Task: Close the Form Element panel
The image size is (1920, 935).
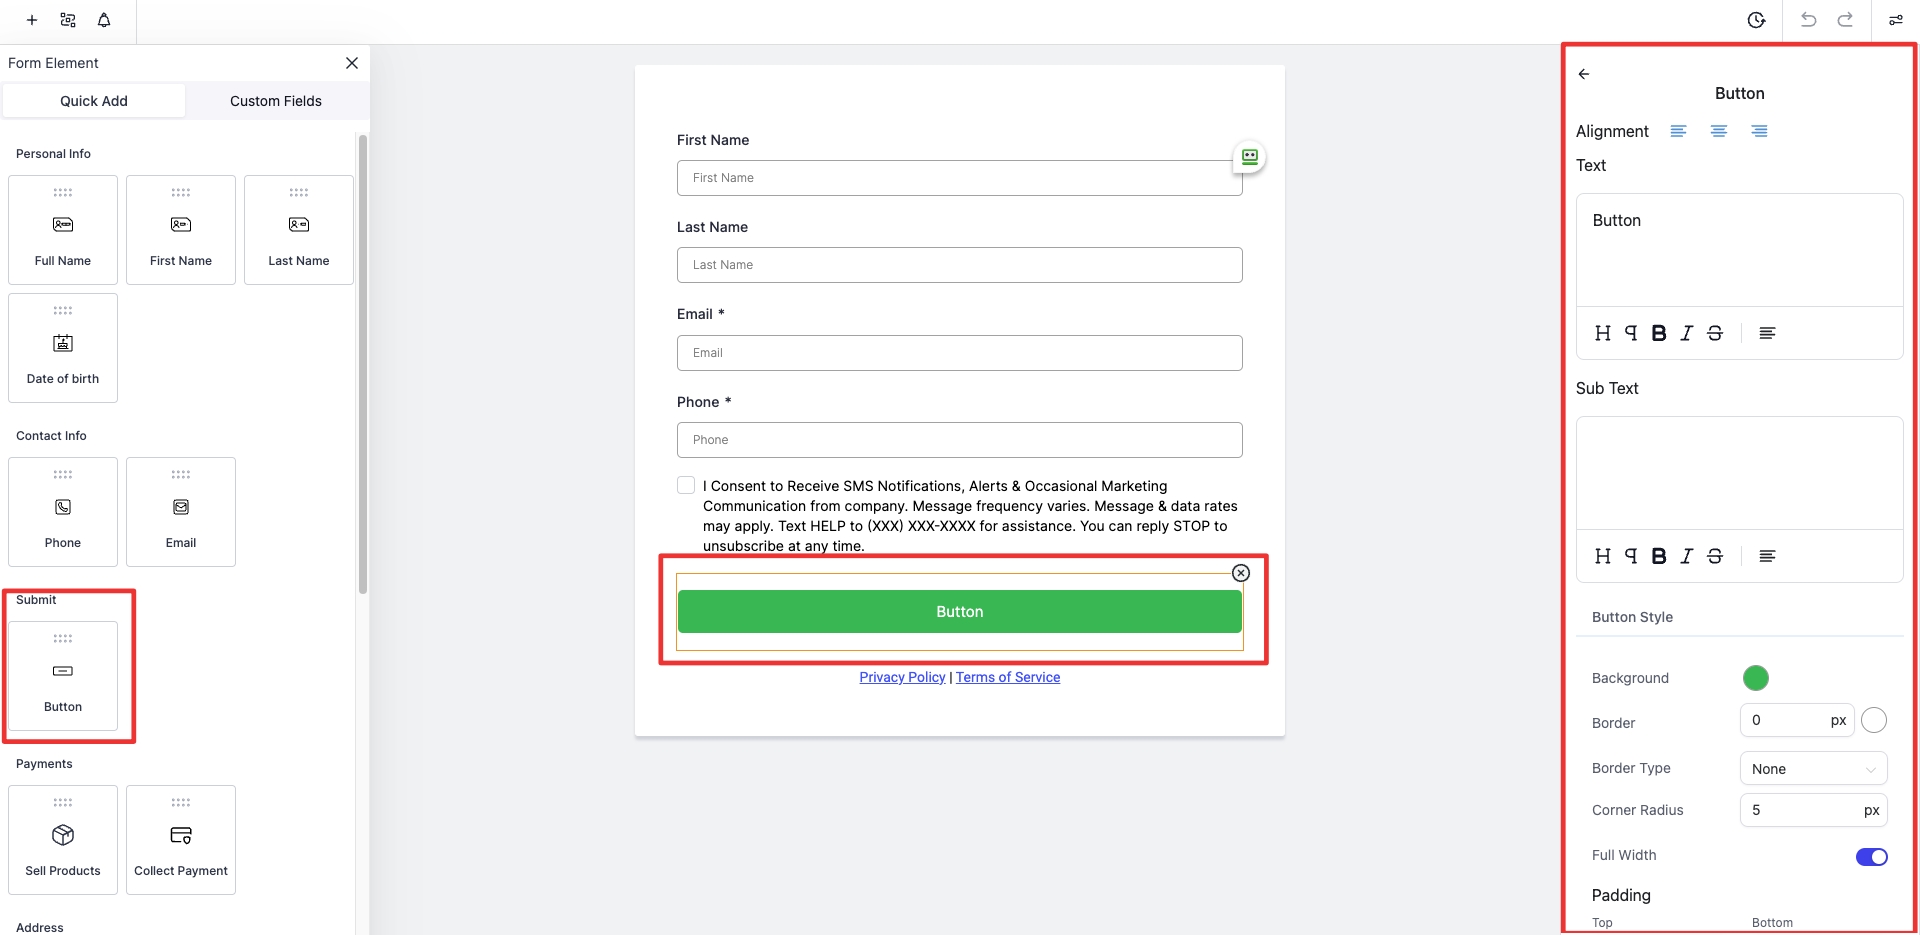Action: point(352,63)
